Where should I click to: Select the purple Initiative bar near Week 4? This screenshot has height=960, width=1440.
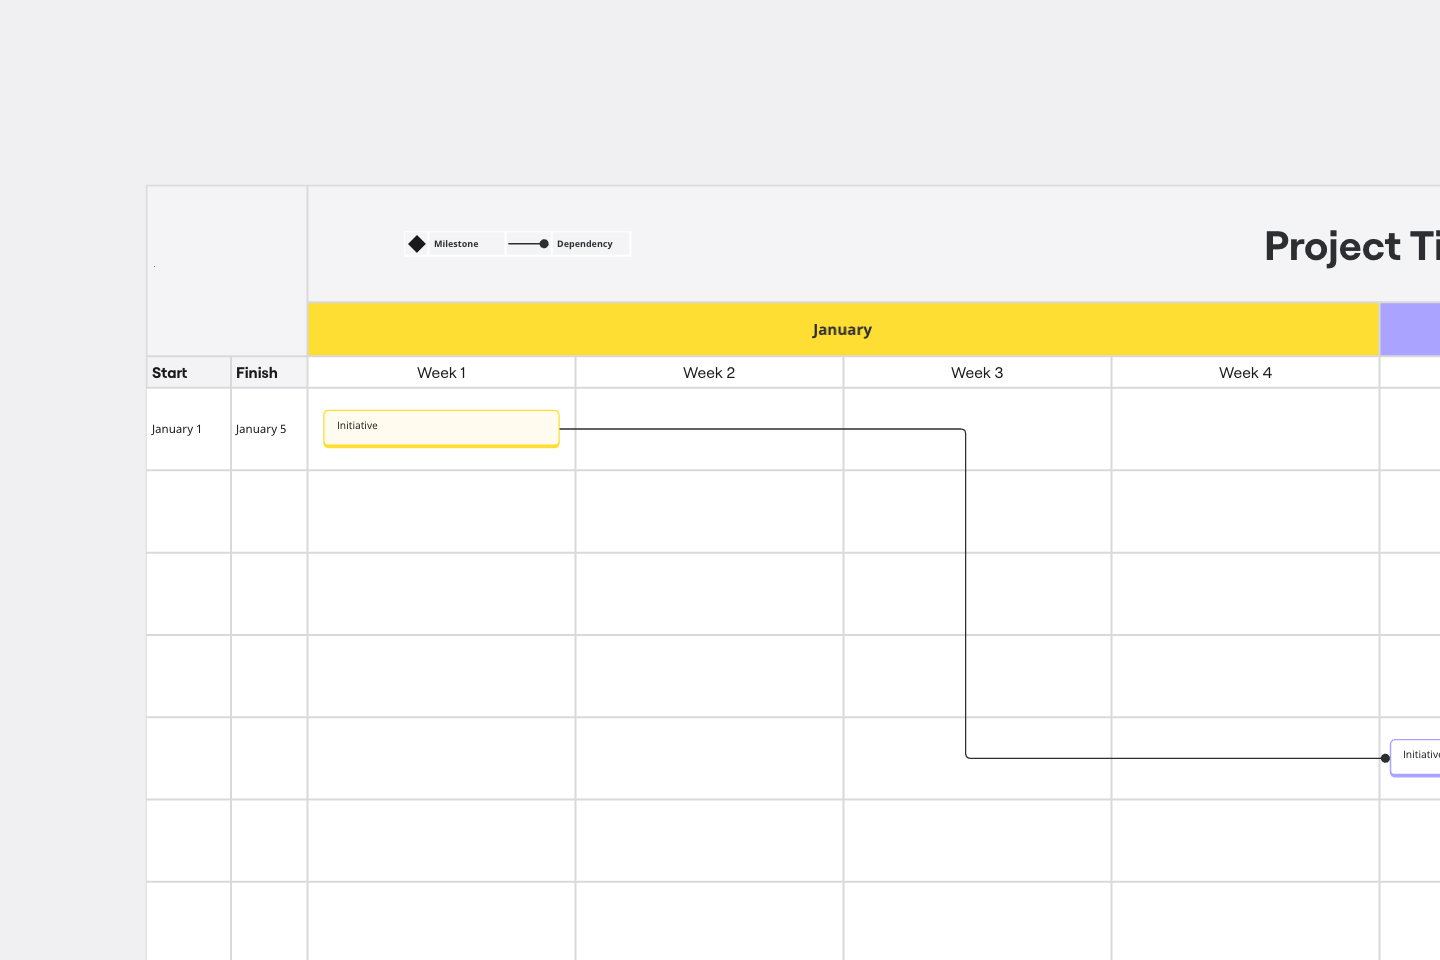1418,758
